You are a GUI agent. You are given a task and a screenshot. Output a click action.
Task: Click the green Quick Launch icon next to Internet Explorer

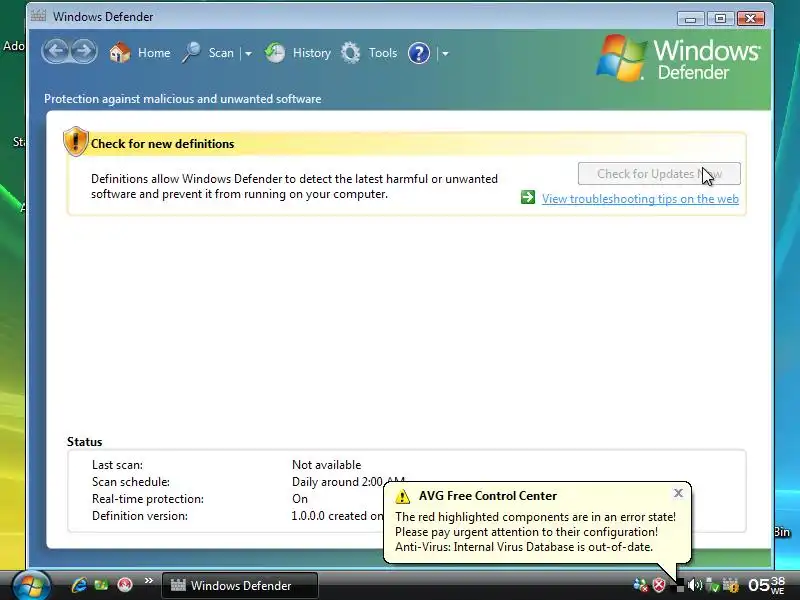(x=102, y=585)
